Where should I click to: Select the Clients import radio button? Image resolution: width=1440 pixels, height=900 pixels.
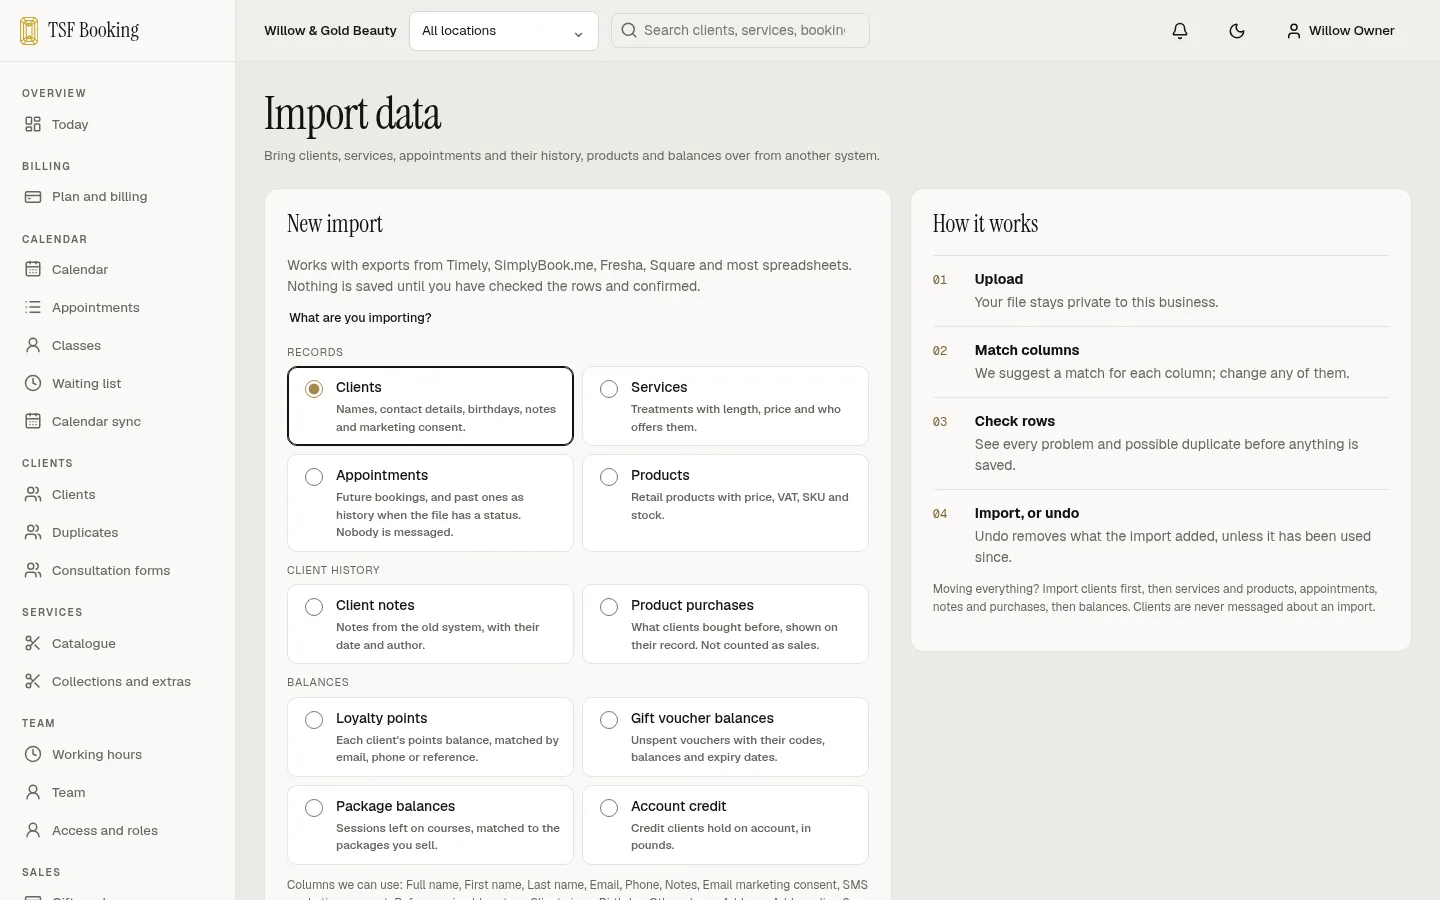pos(314,389)
